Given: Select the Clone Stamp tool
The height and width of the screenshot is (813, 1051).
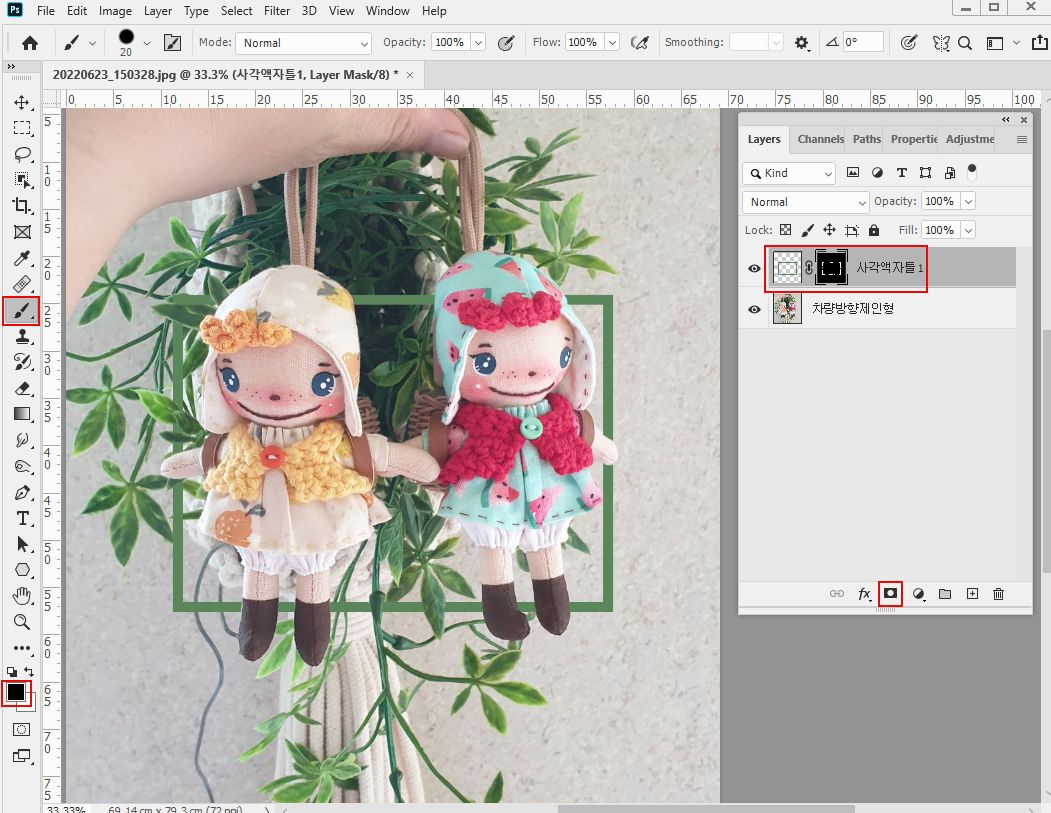Looking at the screenshot, I should click(x=22, y=336).
